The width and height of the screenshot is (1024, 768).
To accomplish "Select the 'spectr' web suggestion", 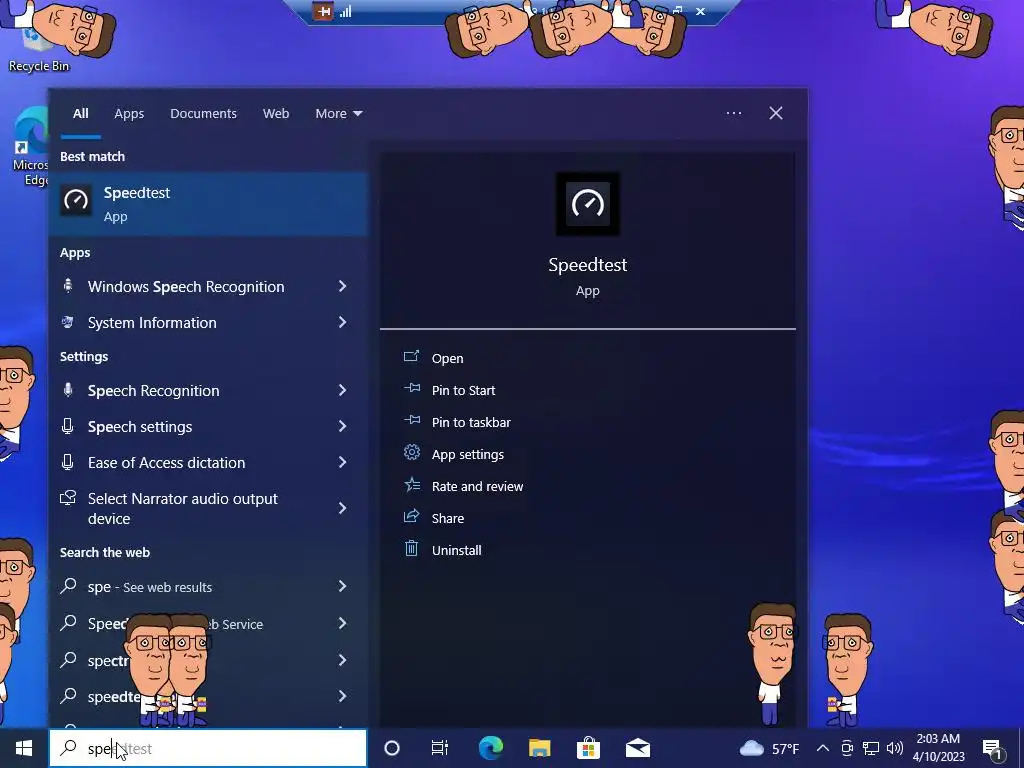I will pyautogui.click(x=208, y=660).
